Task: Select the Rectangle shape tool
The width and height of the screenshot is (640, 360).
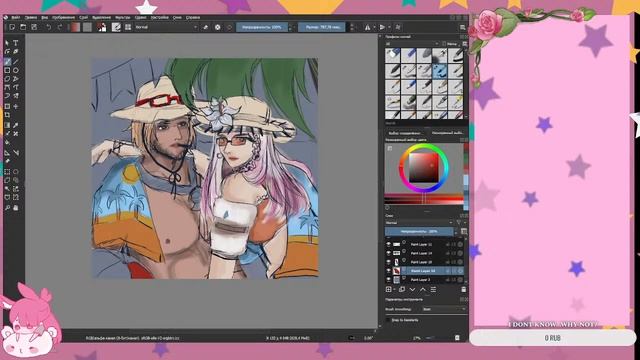Action: (x=7, y=70)
